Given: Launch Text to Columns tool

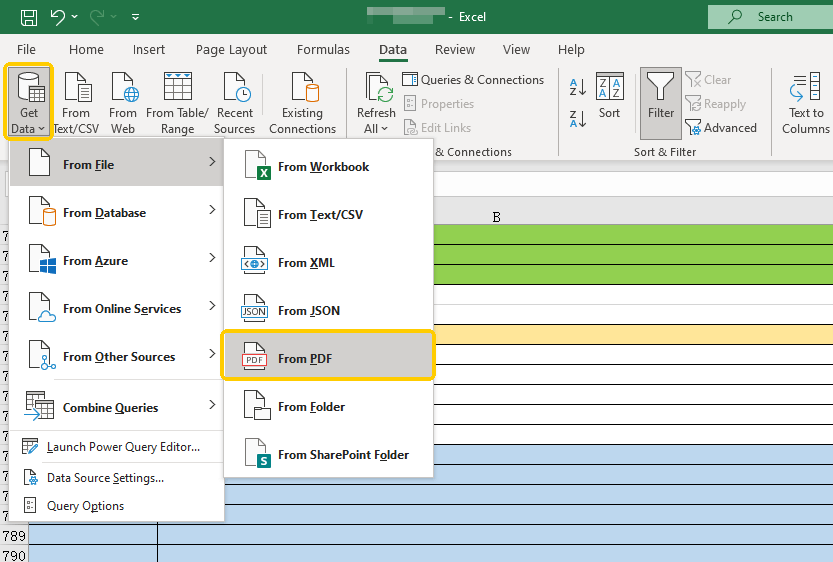Looking at the screenshot, I should [805, 102].
